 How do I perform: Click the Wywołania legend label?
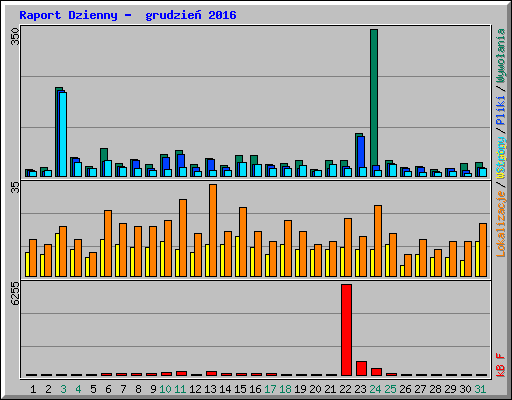click(x=500, y=56)
